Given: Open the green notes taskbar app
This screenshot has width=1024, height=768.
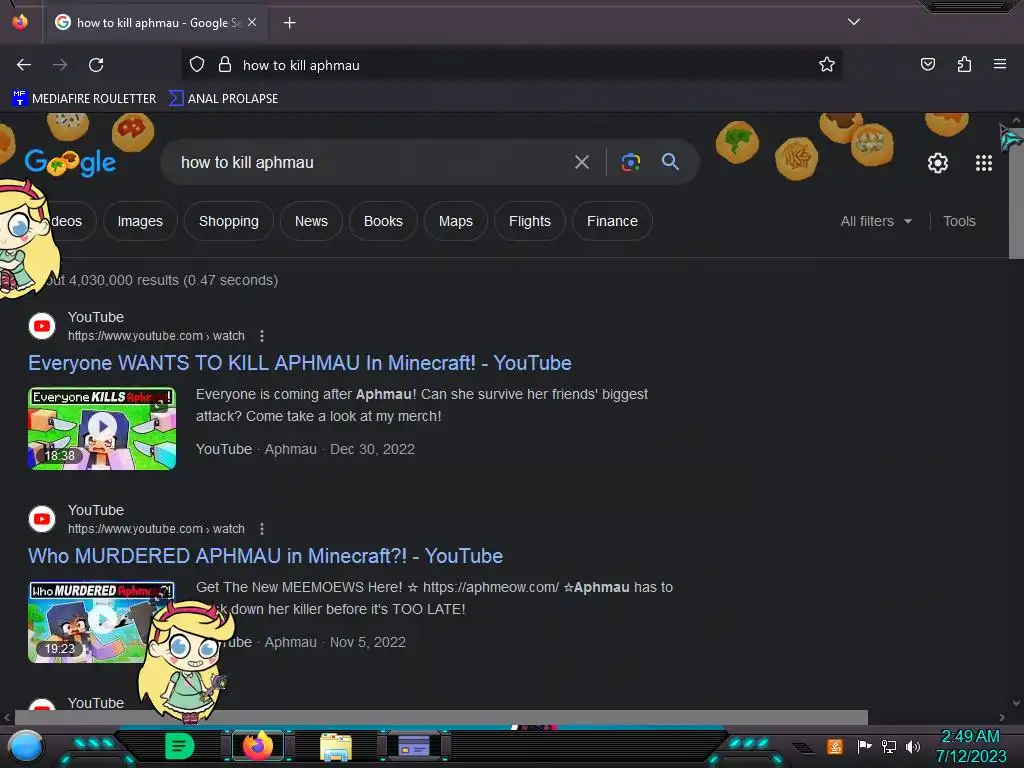Looking at the screenshot, I should coord(180,746).
